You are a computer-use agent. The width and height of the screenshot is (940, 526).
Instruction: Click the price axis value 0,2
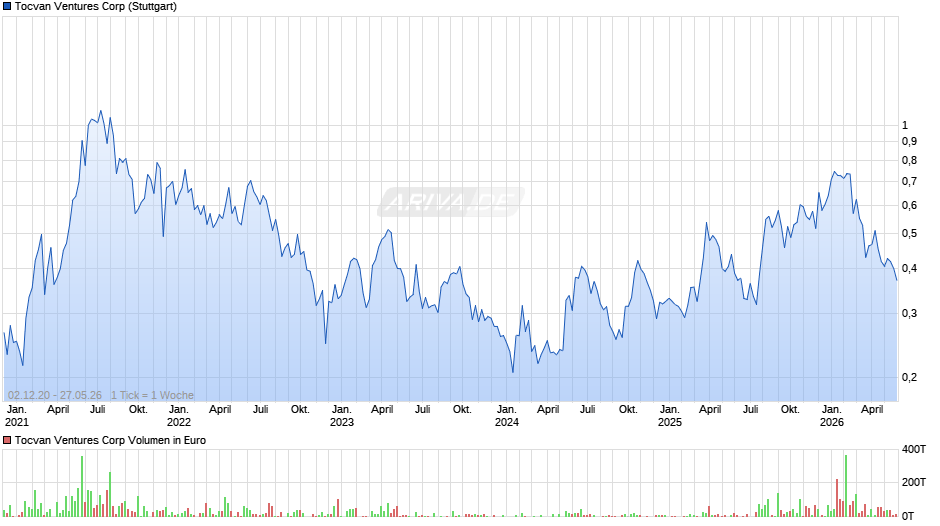click(x=909, y=377)
